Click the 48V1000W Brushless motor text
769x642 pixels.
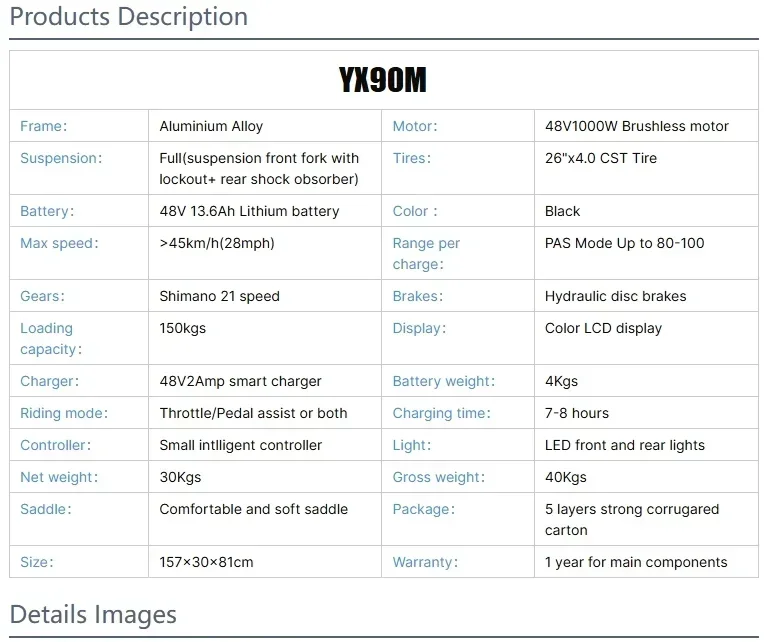[x=636, y=127]
